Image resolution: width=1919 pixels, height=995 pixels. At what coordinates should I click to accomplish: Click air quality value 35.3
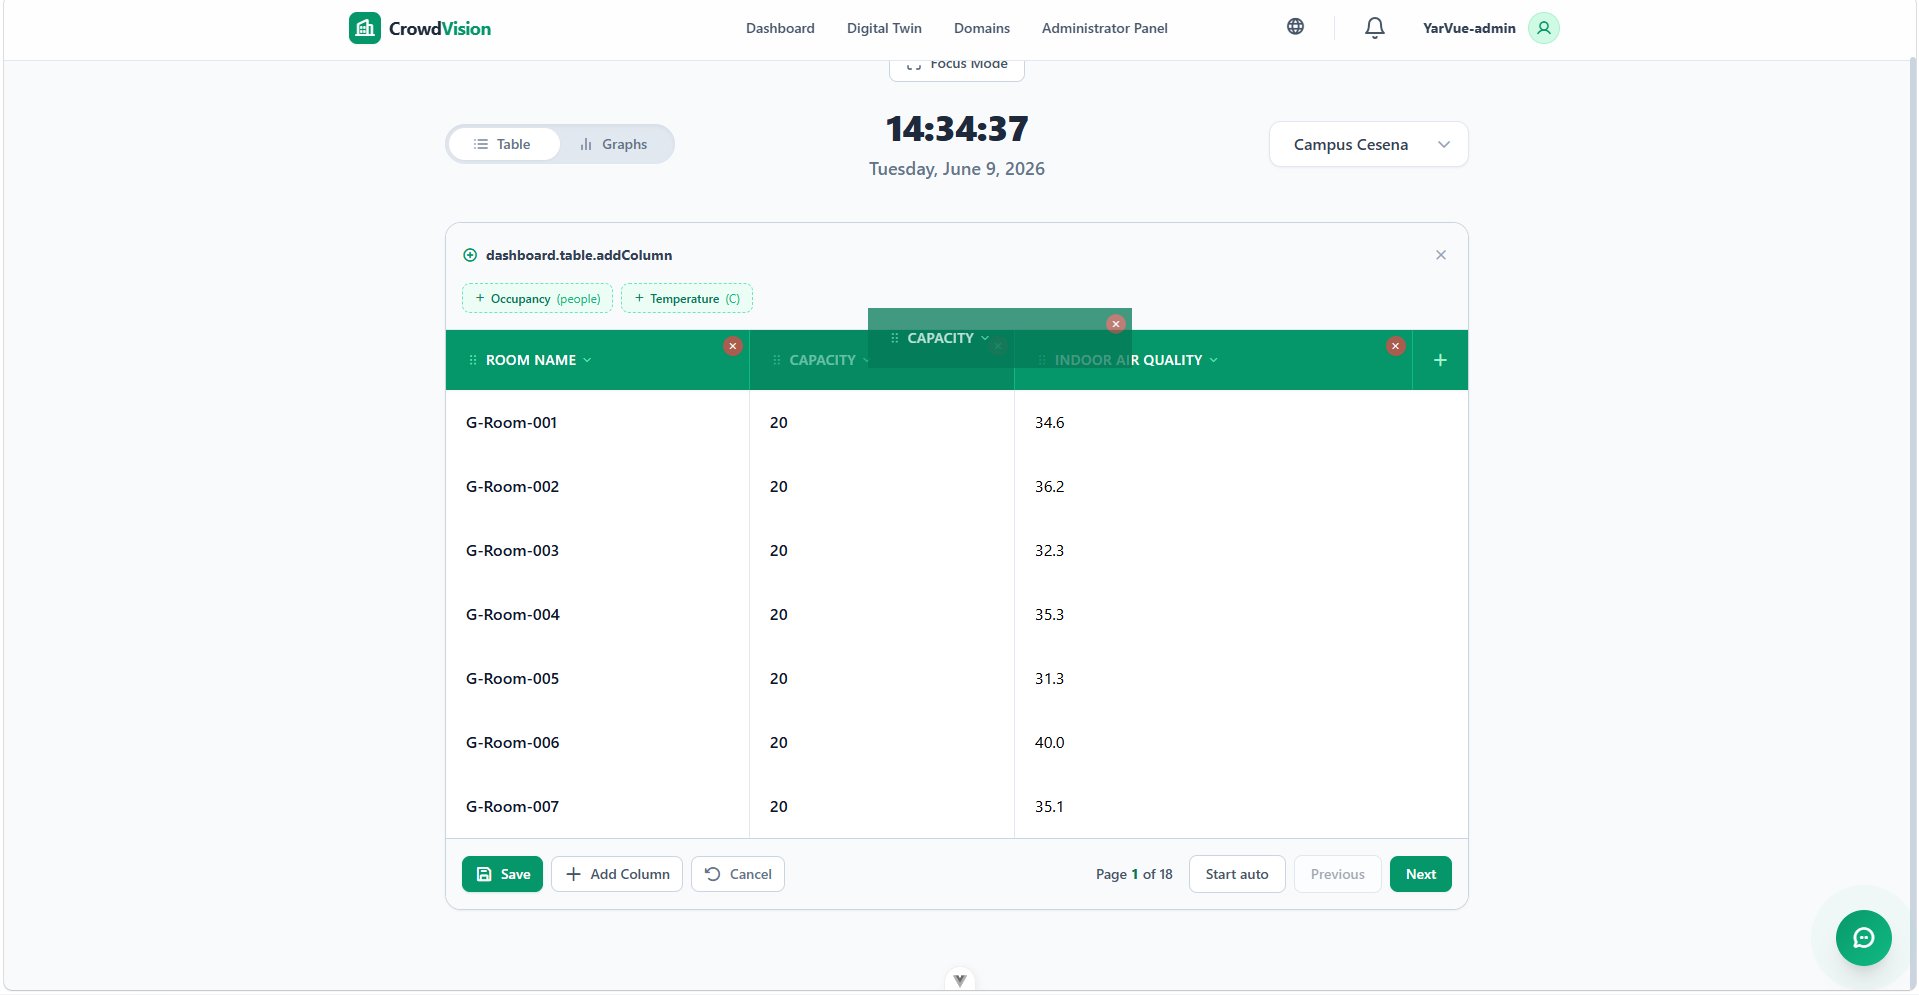click(x=1049, y=614)
